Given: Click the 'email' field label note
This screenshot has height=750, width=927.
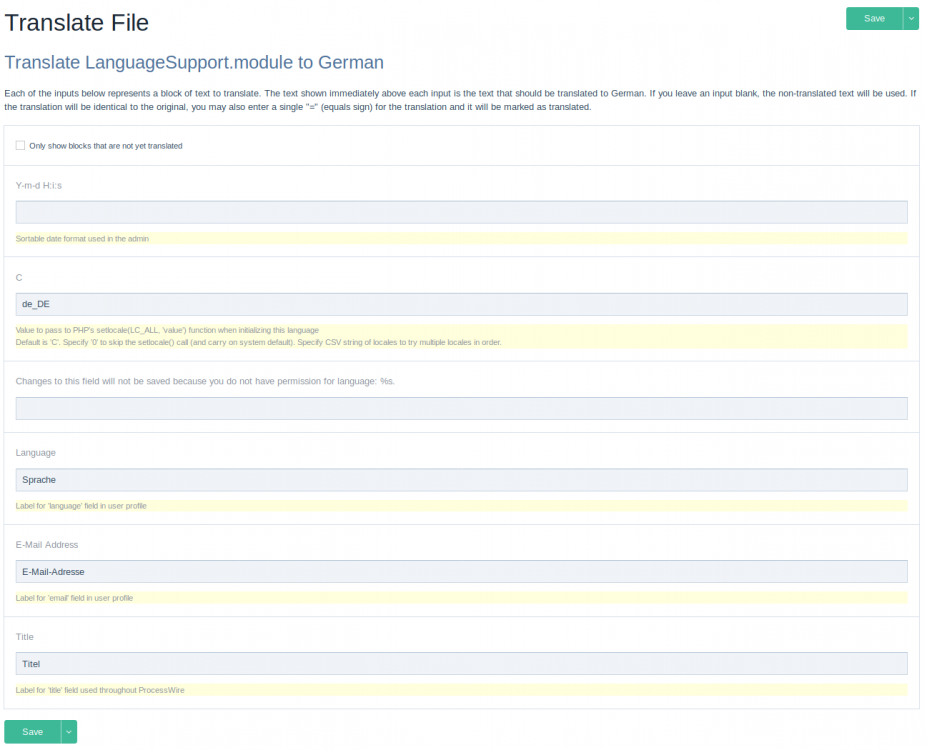Looking at the screenshot, I should 74,598.
